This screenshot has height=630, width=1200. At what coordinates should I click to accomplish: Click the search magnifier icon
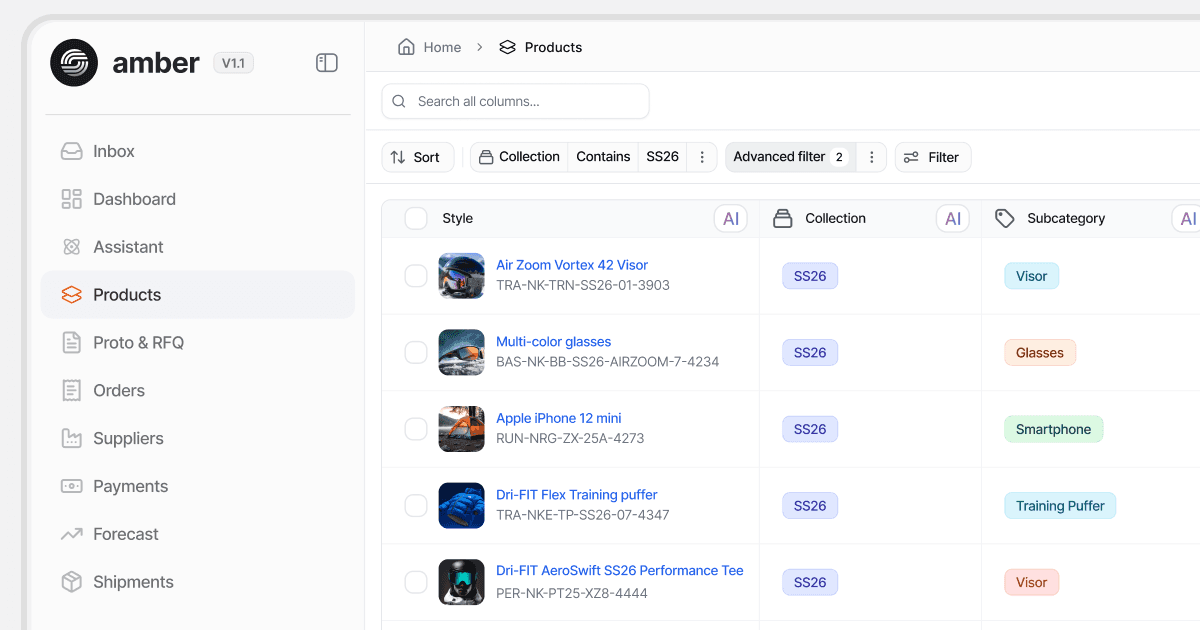(399, 101)
